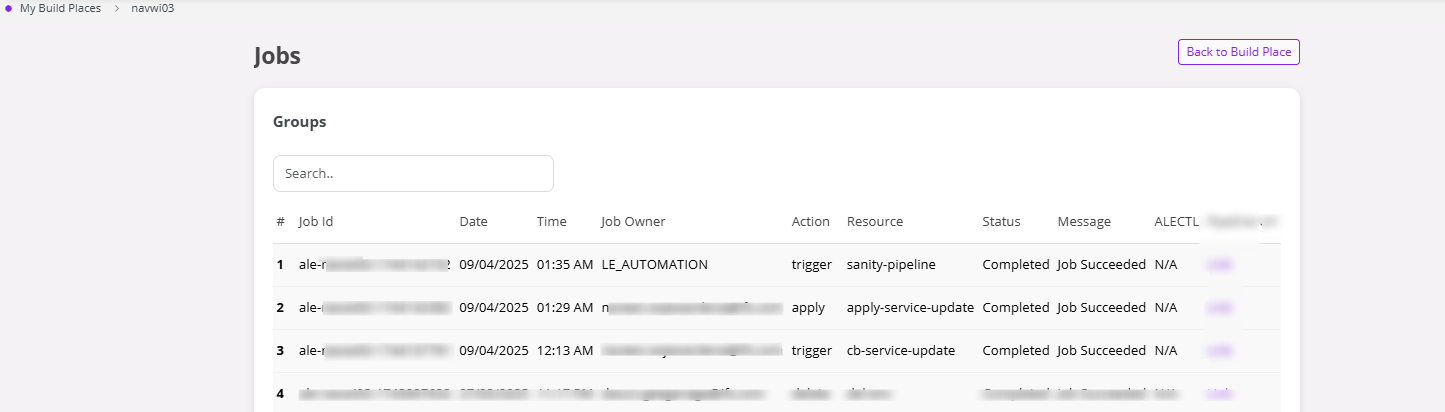Click the Date column header
This screenshot has height=412, width=1445.
(473, 221)
